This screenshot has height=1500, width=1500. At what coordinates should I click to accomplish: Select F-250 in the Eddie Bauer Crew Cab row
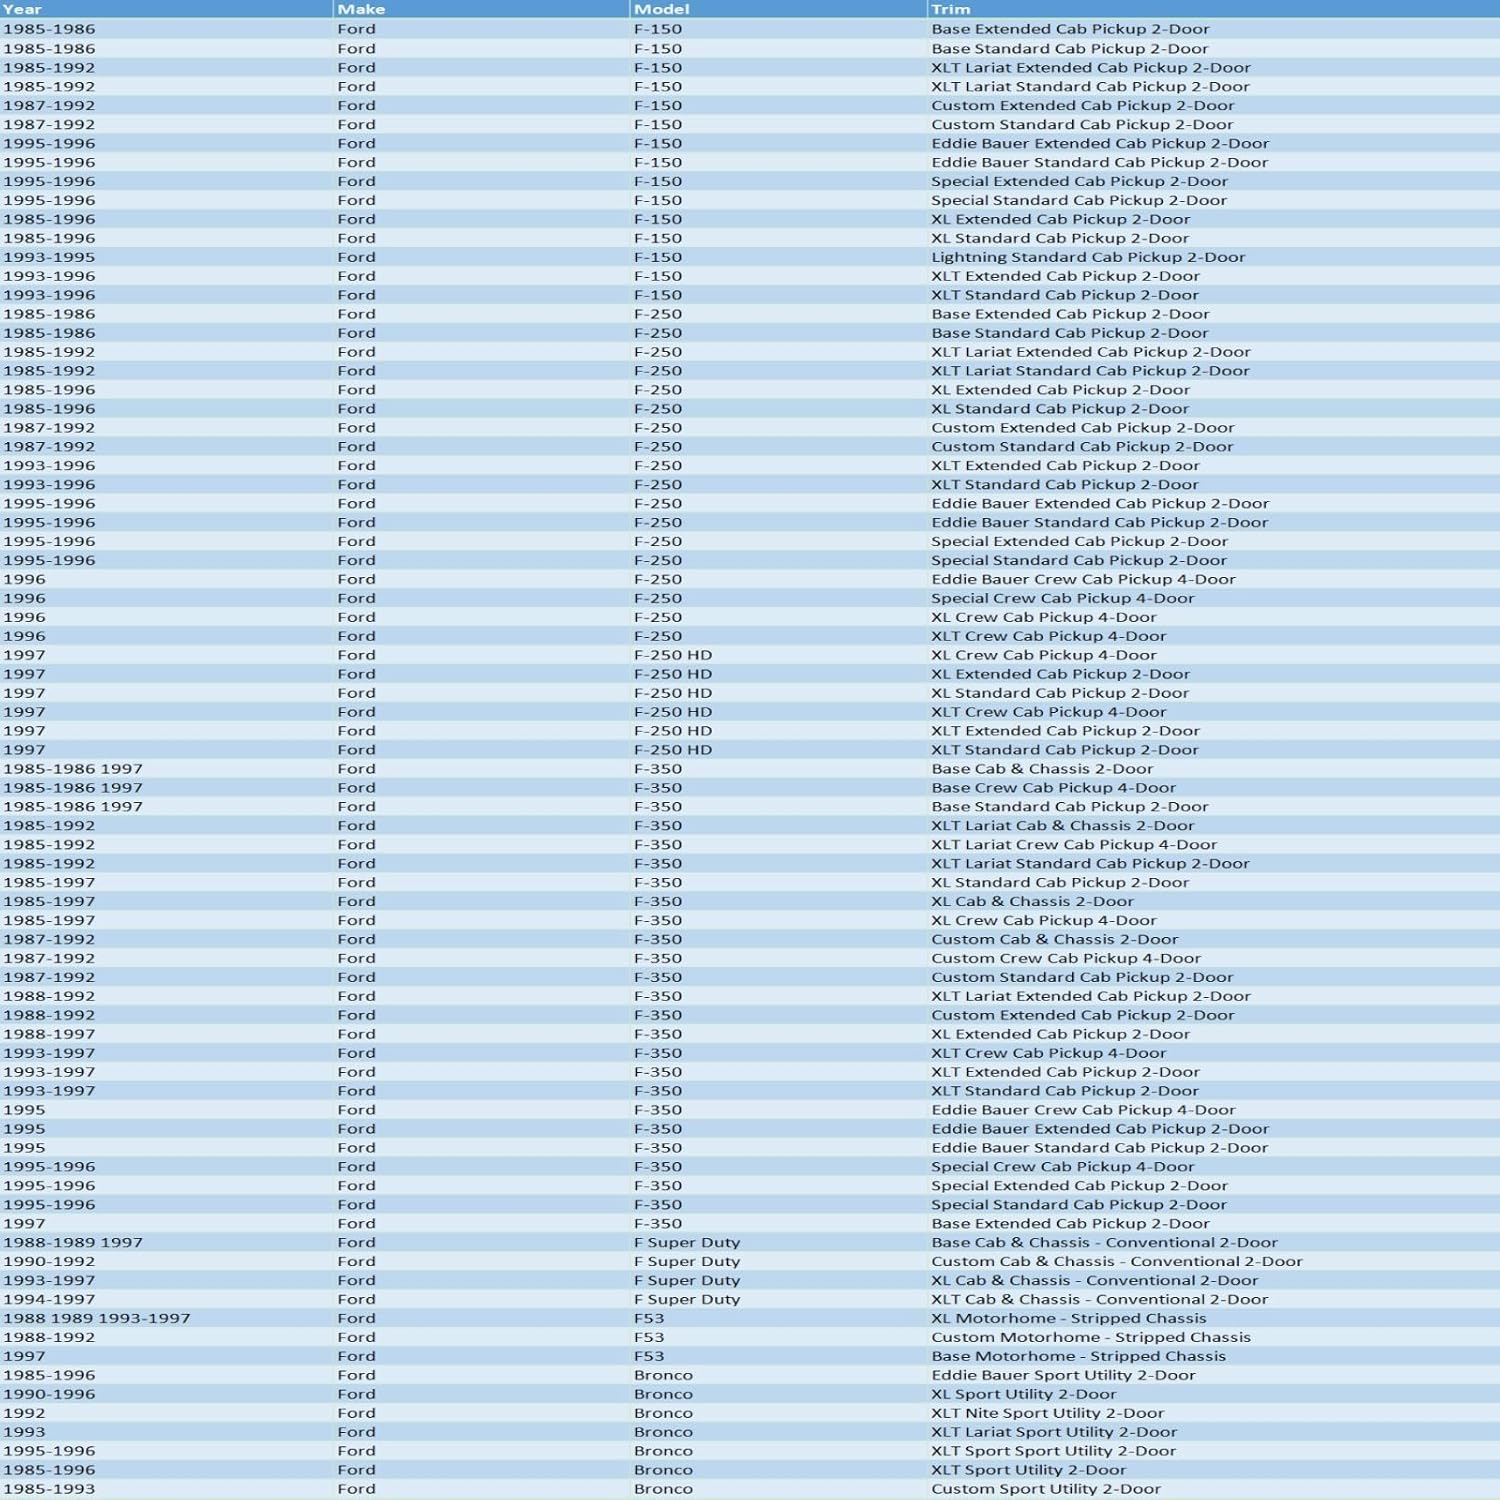pyautogui.click(x=658, y=579)
